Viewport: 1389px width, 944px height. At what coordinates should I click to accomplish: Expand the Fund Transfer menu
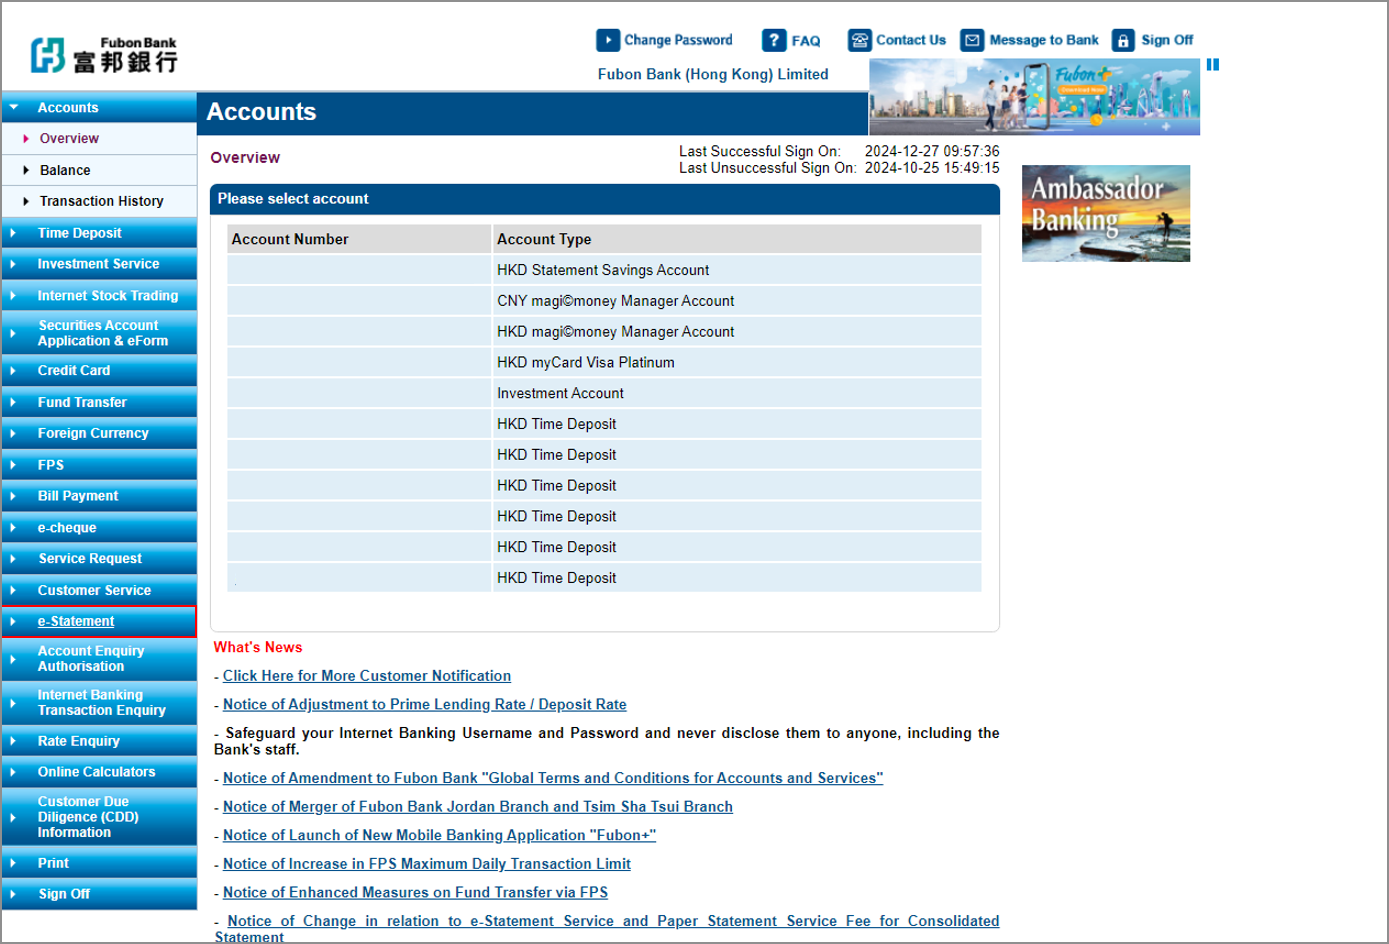tap(99, 403)
